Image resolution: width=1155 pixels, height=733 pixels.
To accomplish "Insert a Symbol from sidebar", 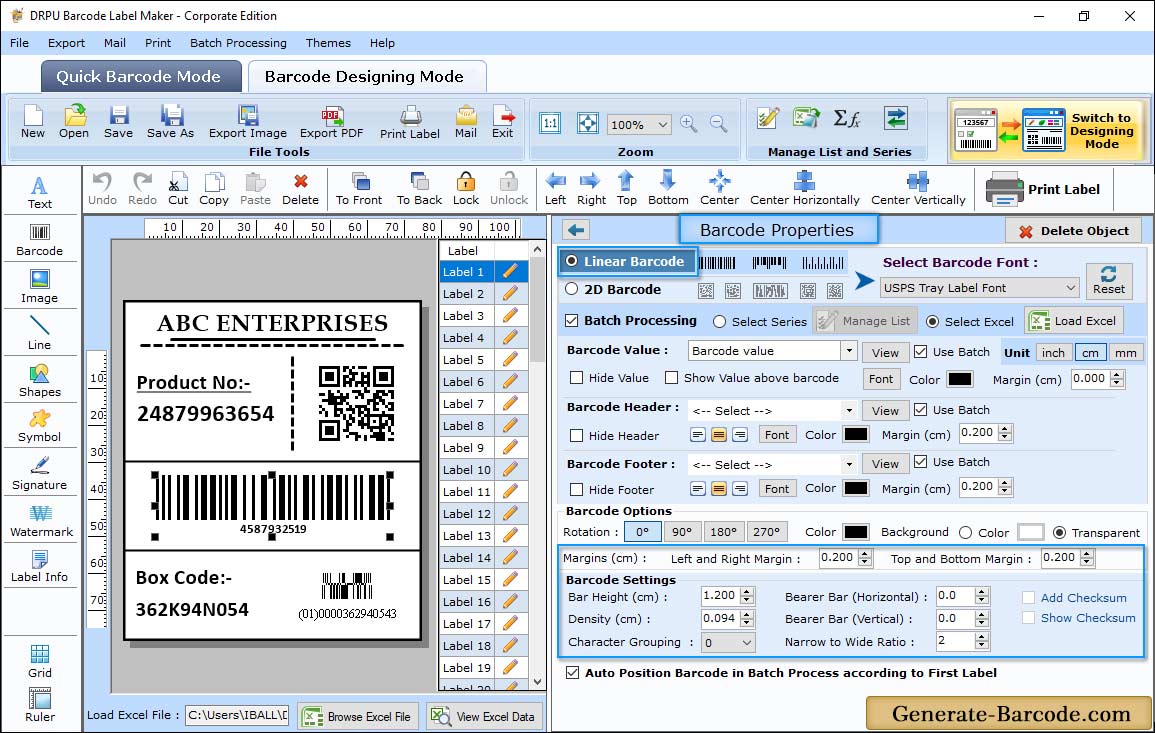I will click(40, 426).
